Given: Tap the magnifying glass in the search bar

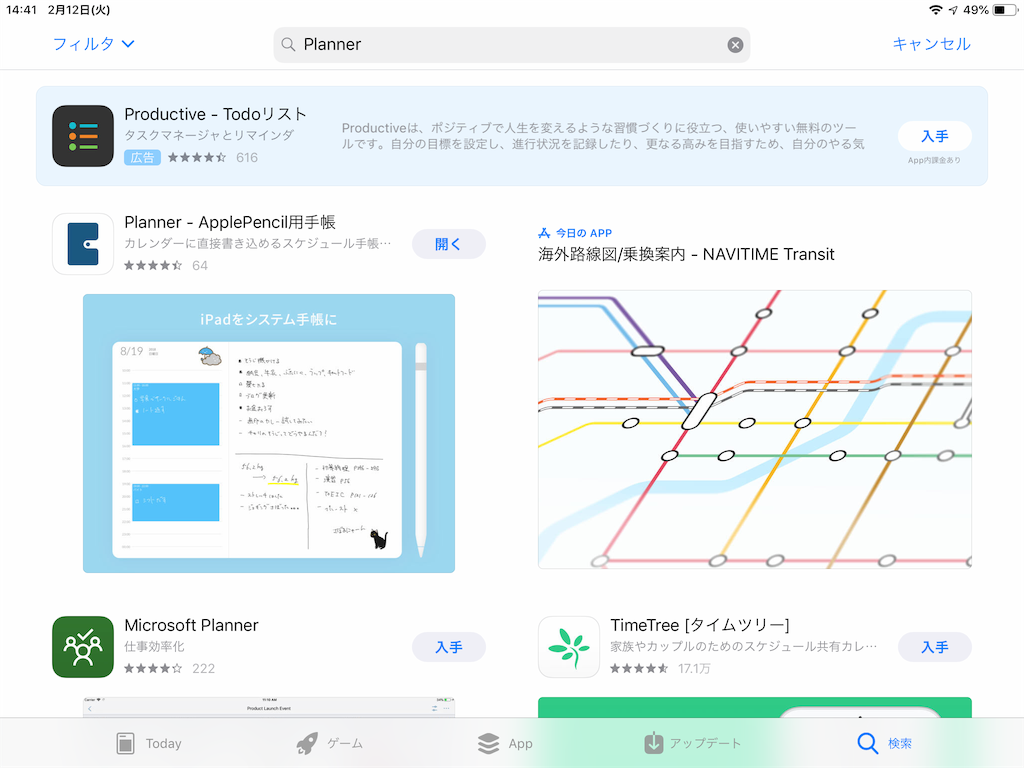Looking at the screenshot, I should [288, 44].
